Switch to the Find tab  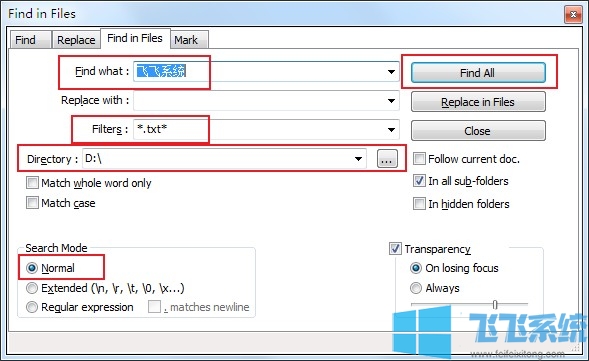click(x=26, y=40)
